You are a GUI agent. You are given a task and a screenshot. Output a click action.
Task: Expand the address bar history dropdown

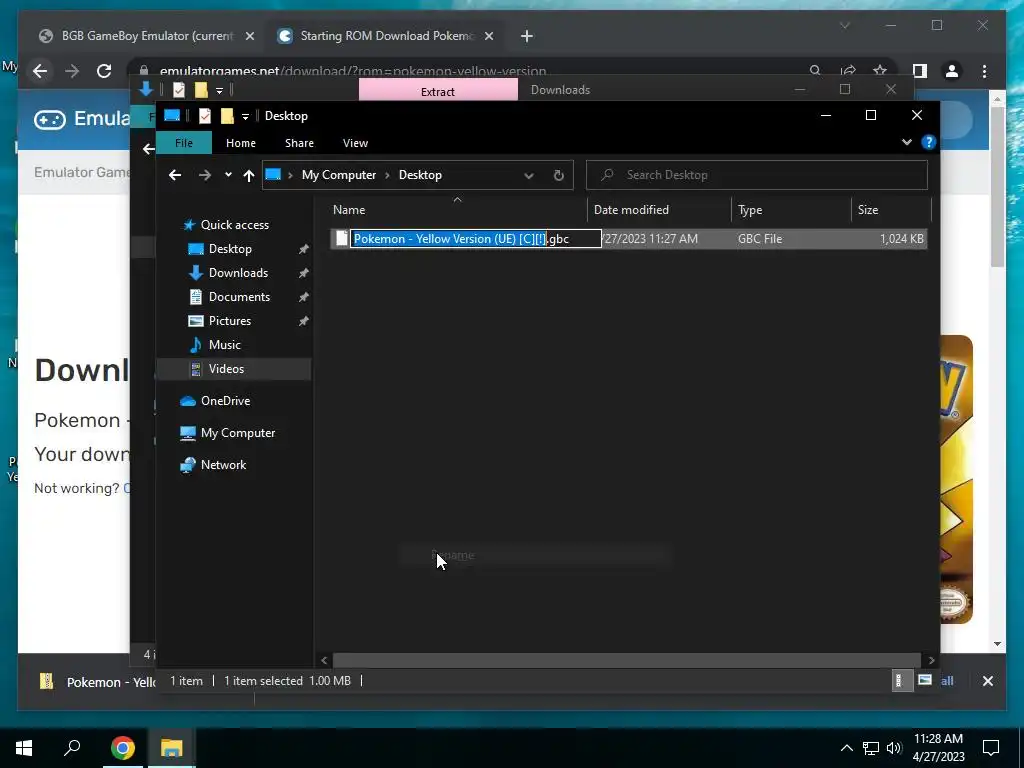click(529, 175)
